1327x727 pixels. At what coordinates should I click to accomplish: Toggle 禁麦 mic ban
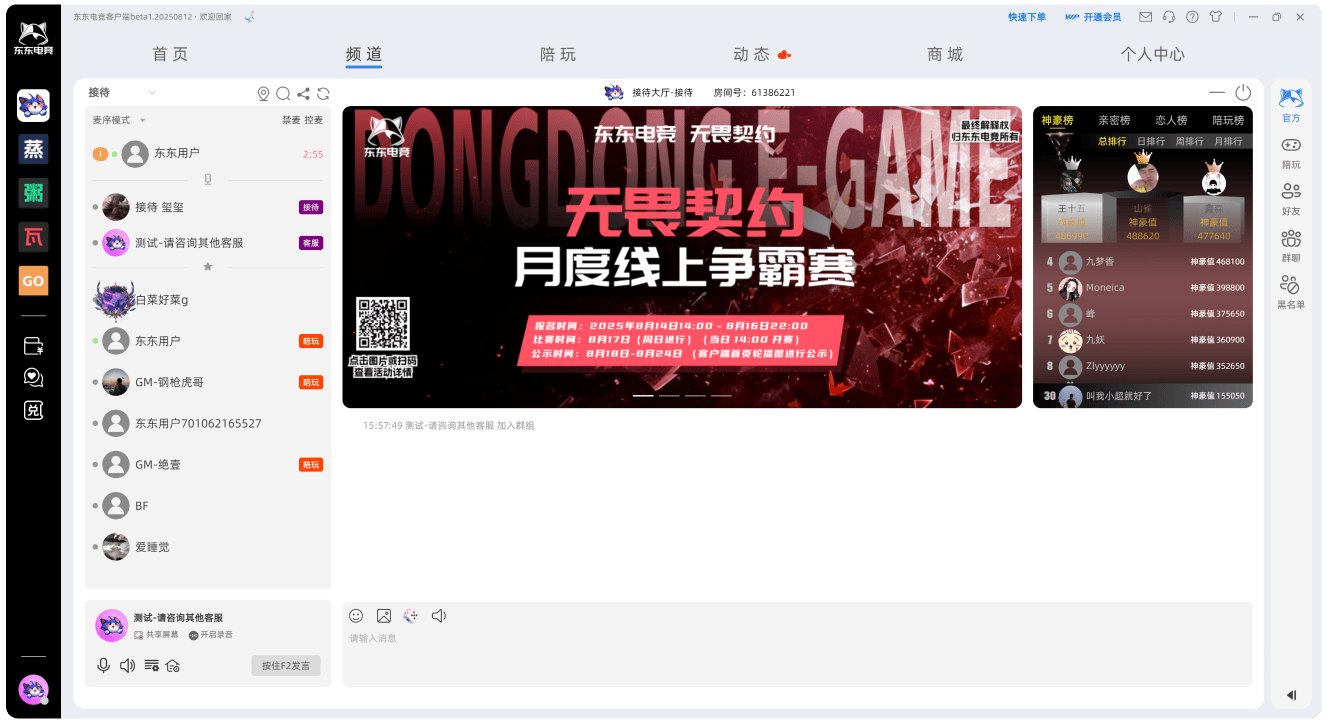pyautogui.click(x=290, y=120)
